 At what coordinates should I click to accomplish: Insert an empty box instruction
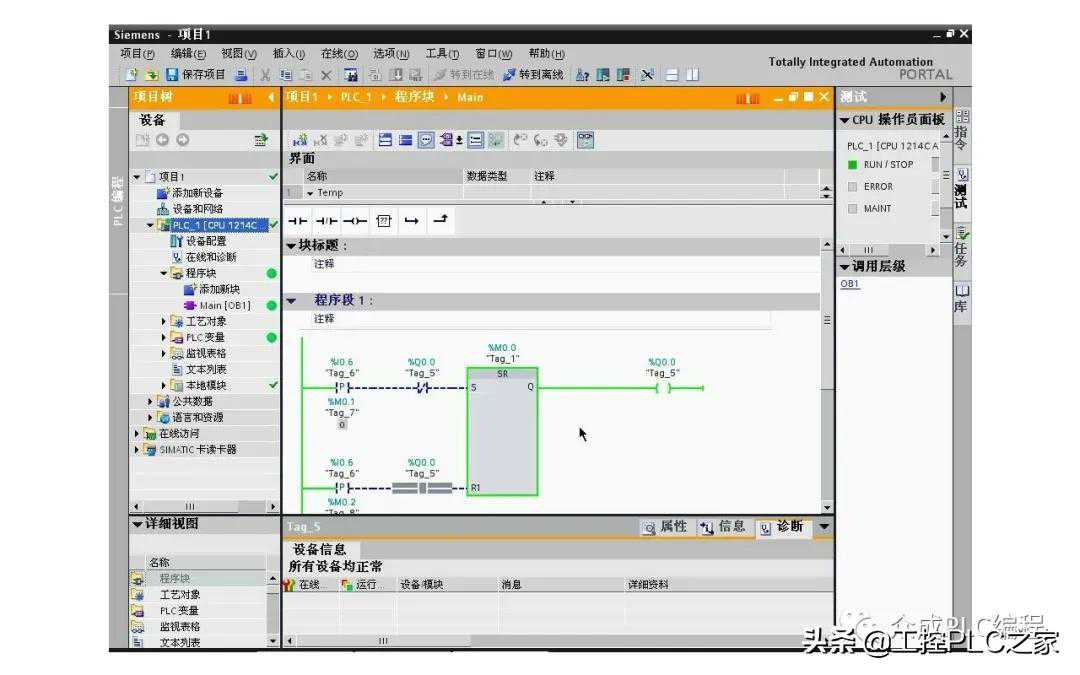383,221
